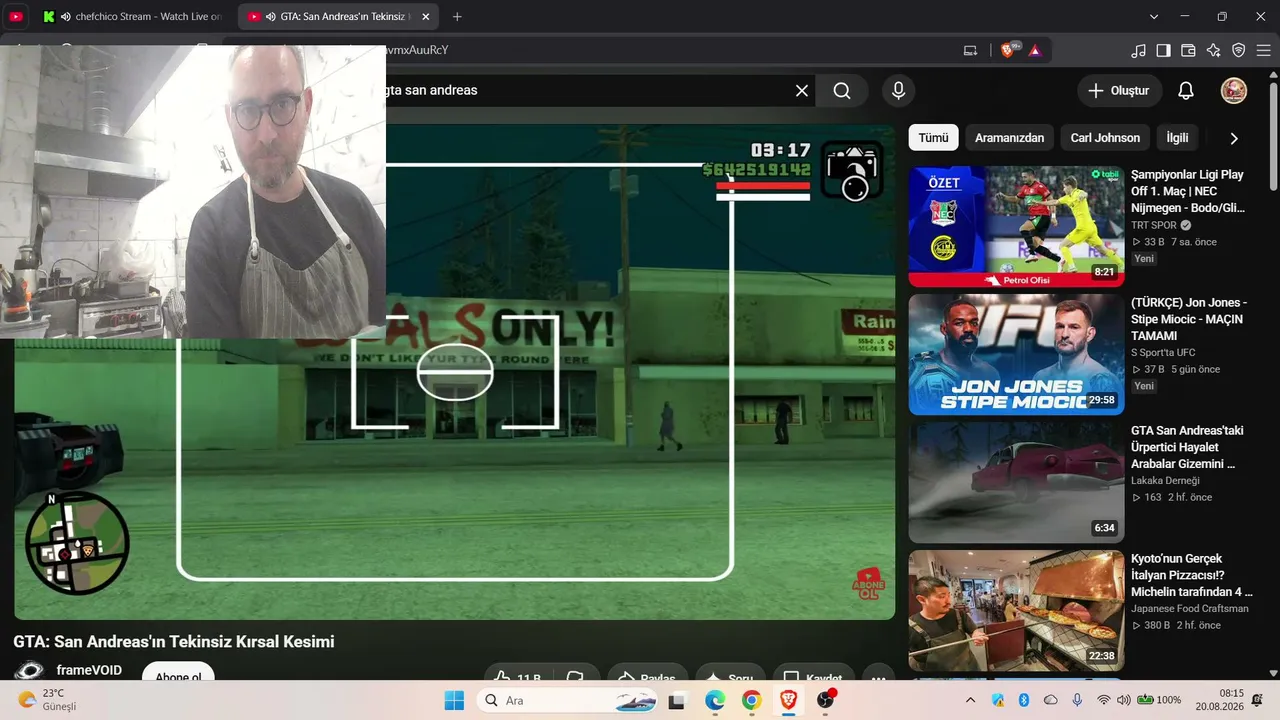Click the microphone tray icon

[x=1077, y=700]
